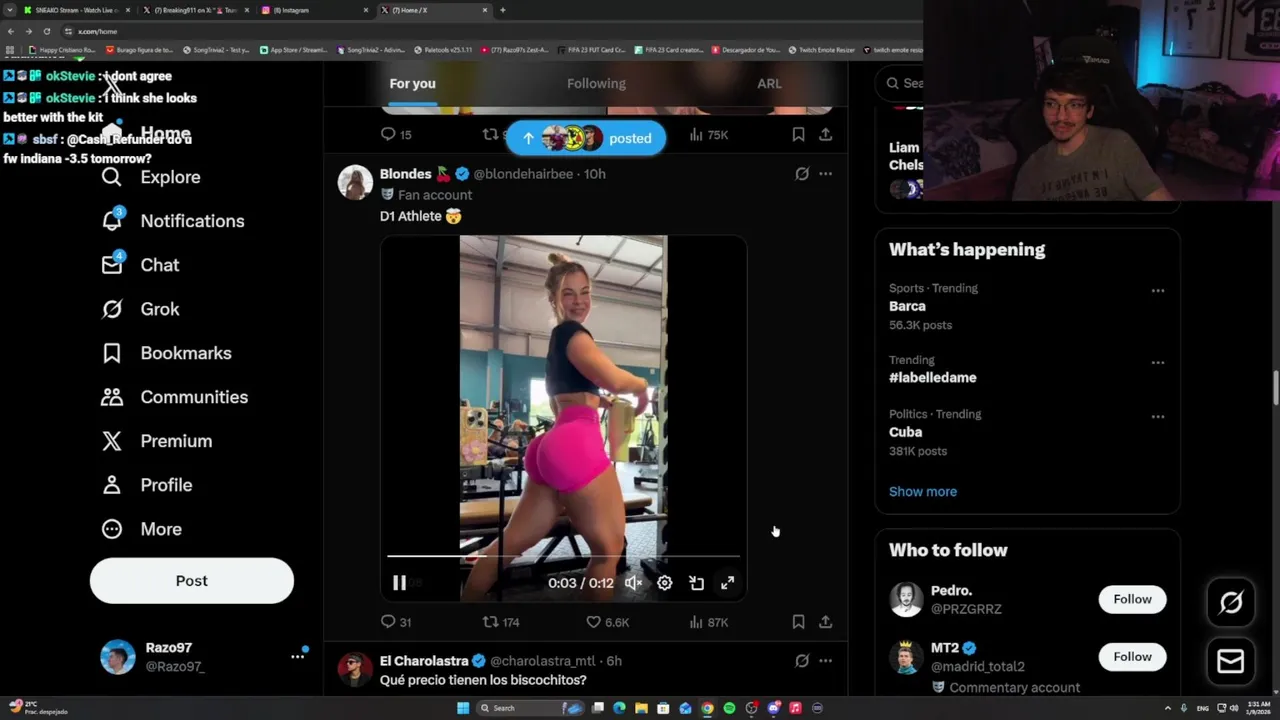Share the Blondes D1 Athlete post
The width and height of the screenshot is (1280, 720).
[825, 622]
